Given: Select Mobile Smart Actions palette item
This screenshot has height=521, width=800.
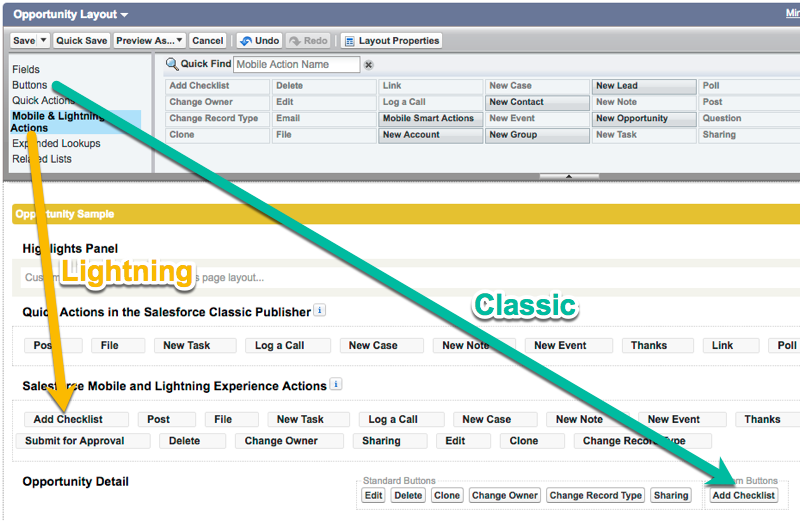Looking at the screenshot, I should pyautogui.click(x=431, y=118).
